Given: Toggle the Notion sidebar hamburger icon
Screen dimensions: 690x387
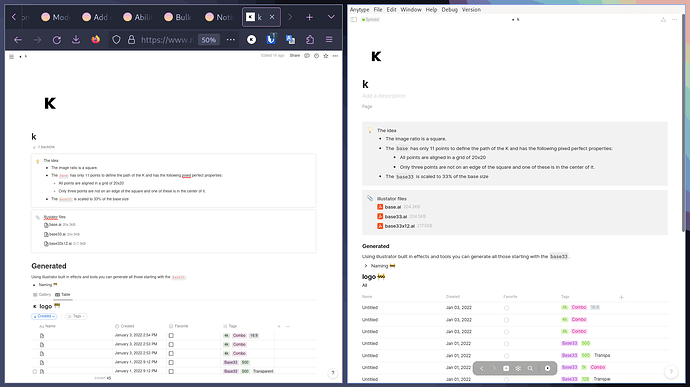Looking at the screenshot, I should (11, 56).
